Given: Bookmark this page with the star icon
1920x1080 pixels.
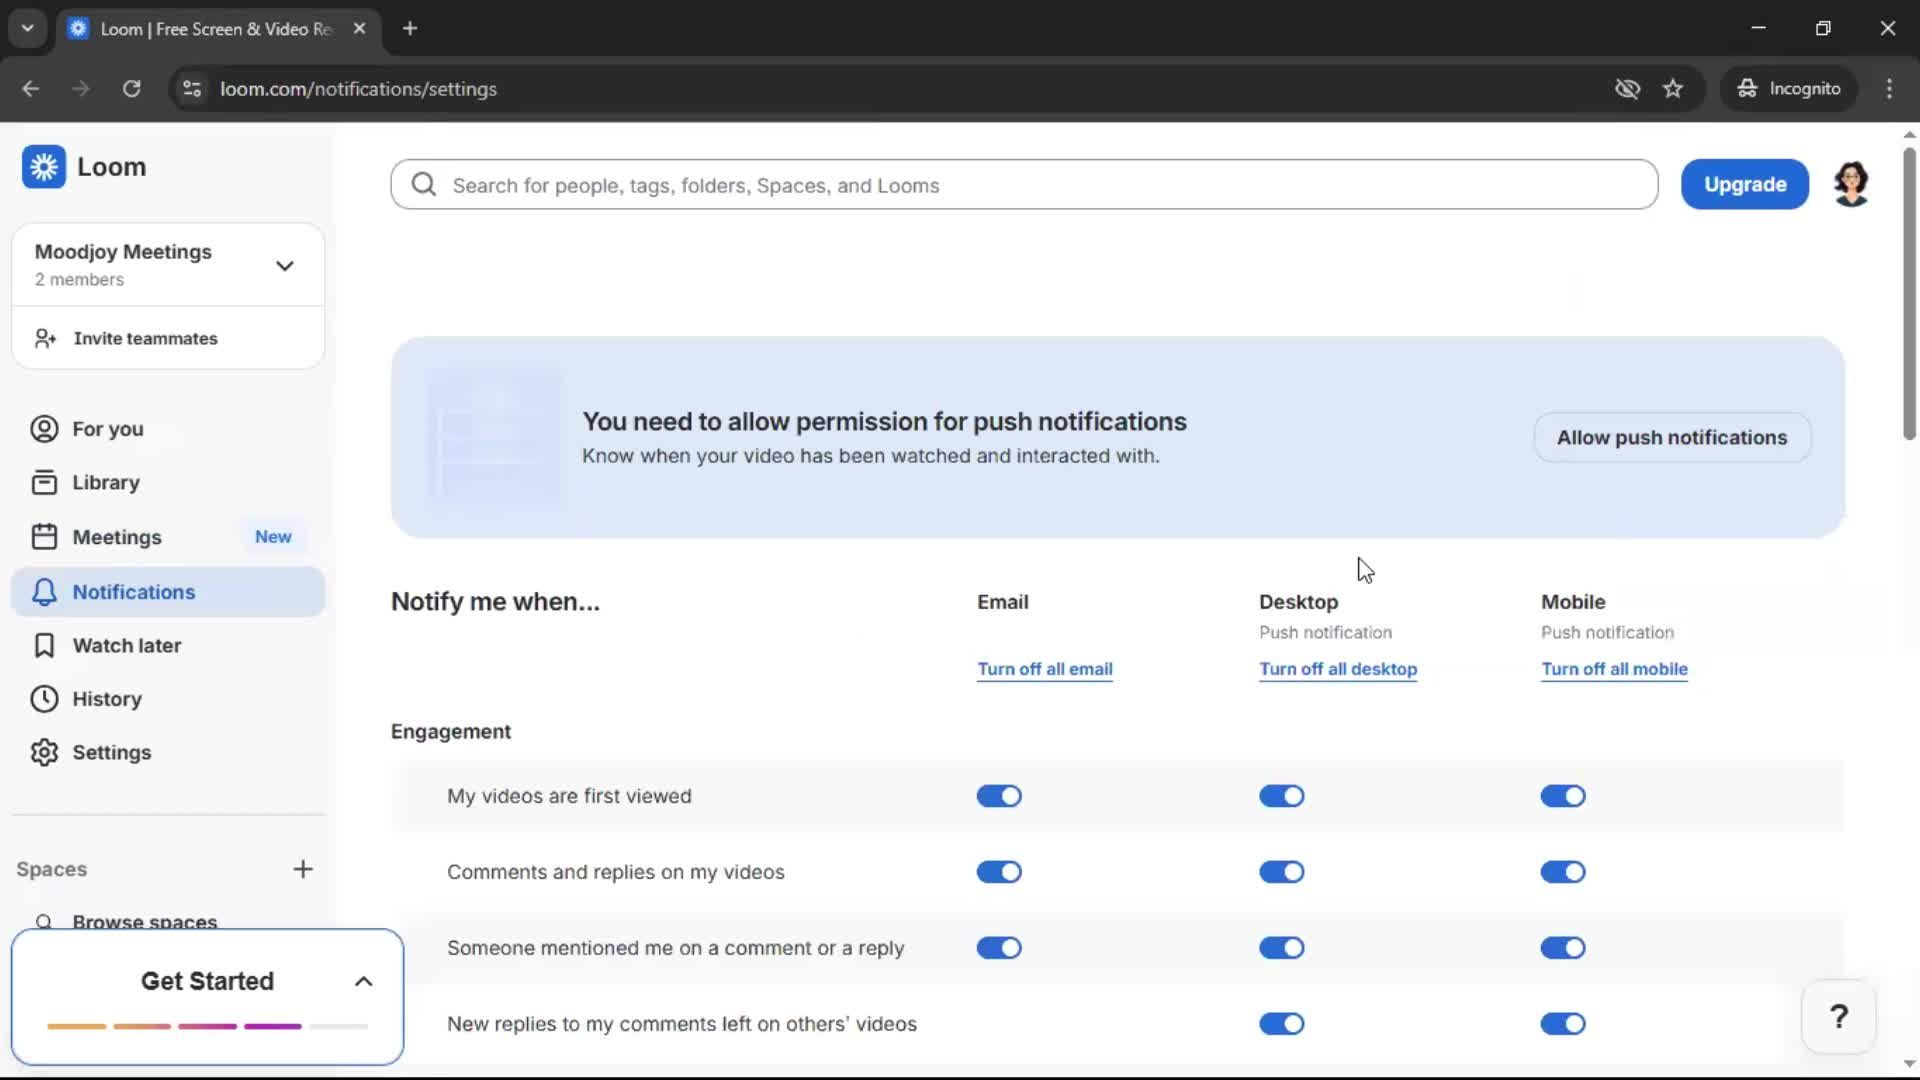Looking at the screenshot, I should 1673,89.
